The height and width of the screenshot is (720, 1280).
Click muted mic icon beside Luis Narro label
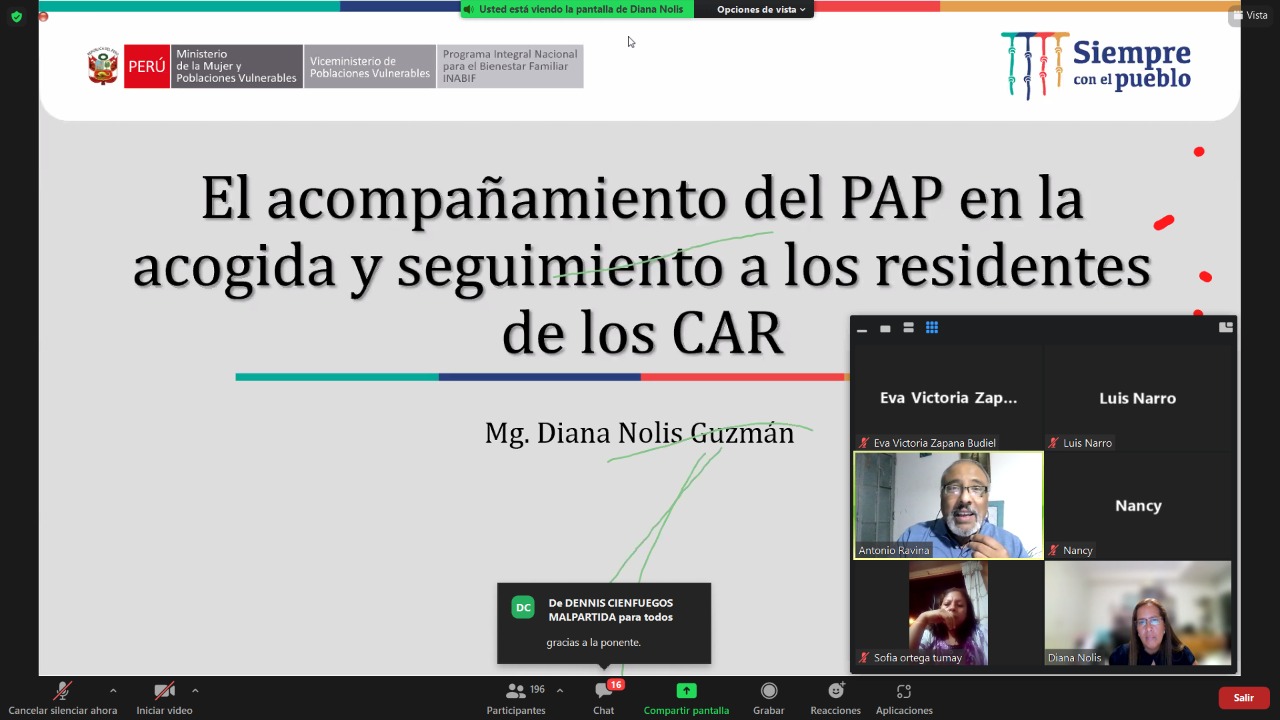pos(1053,443)
